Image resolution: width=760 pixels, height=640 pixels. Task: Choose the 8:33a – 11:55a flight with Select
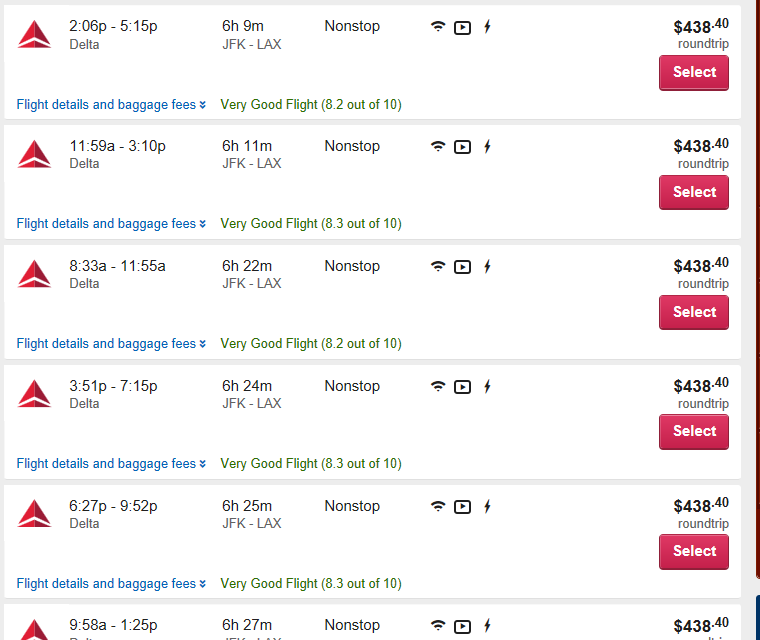click(694, 312)
